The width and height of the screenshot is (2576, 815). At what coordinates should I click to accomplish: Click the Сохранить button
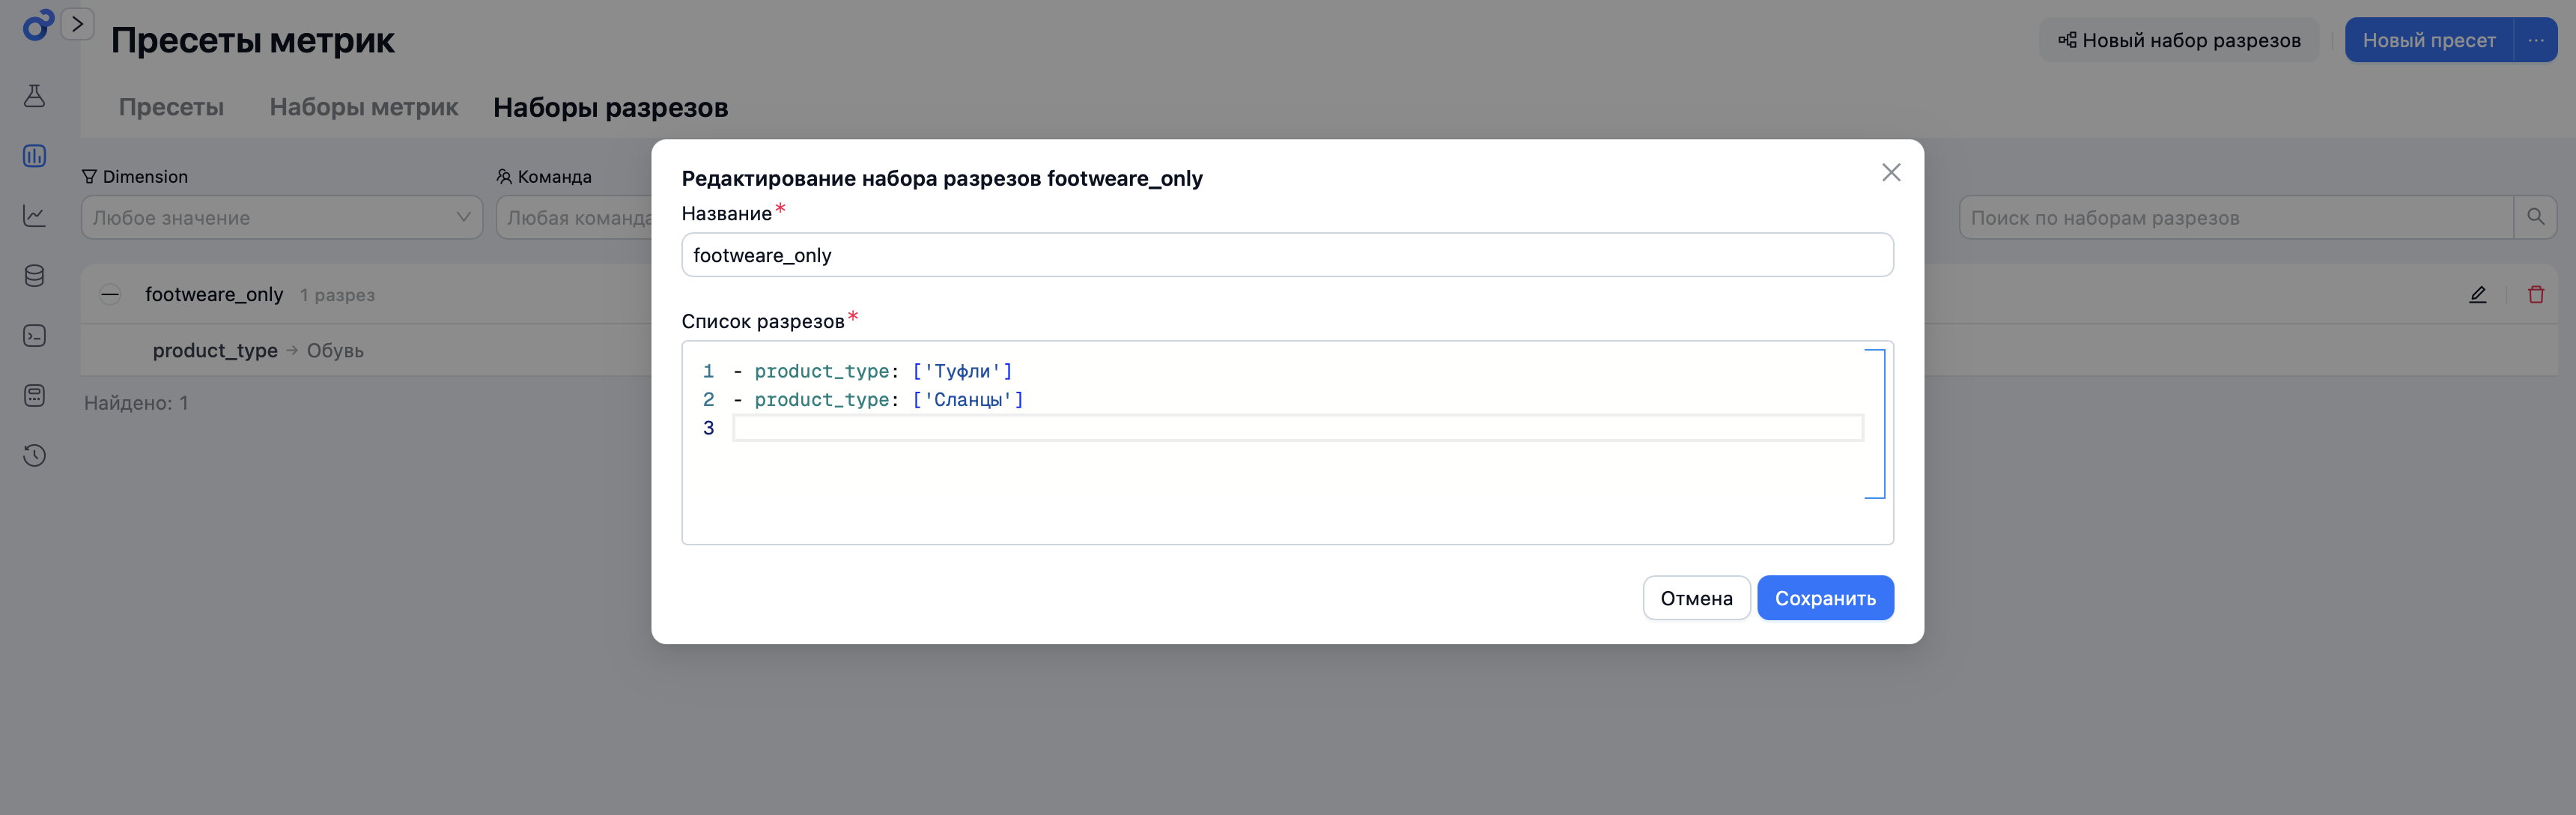point(1825,598)
